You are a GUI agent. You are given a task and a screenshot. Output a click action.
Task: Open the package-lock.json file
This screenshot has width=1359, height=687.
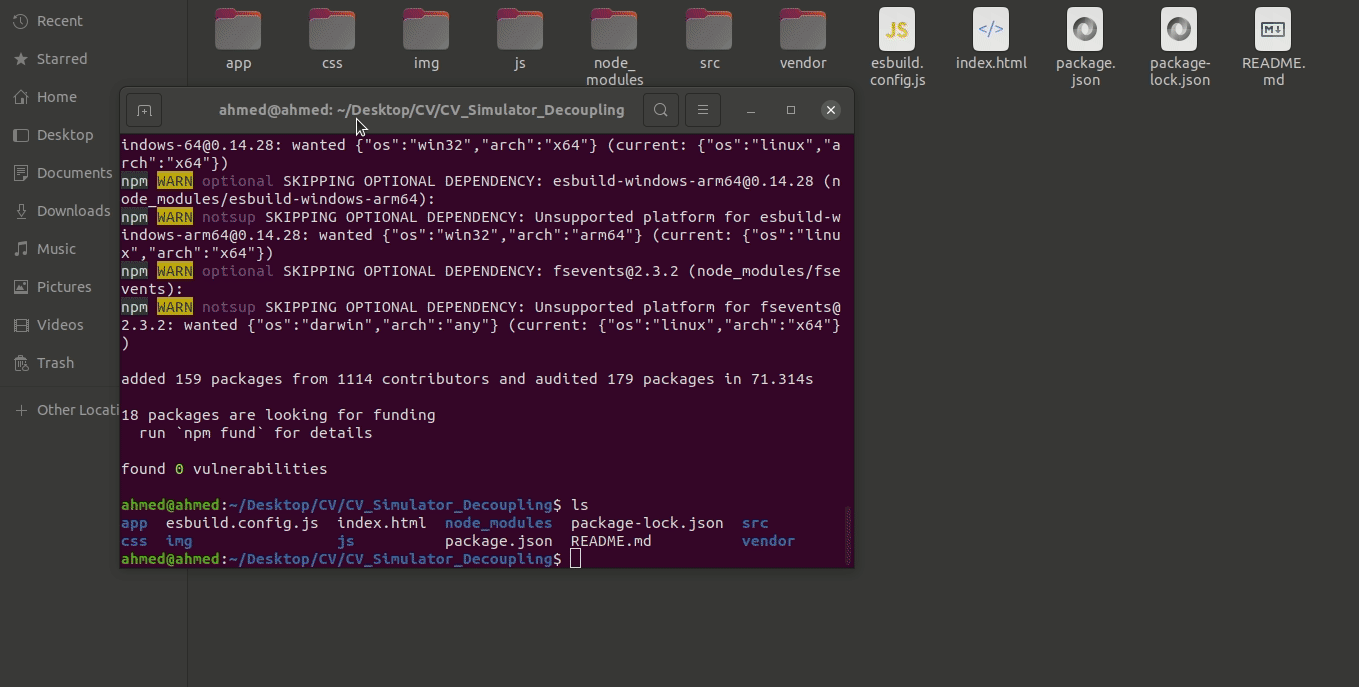[x=1179, y=30]
